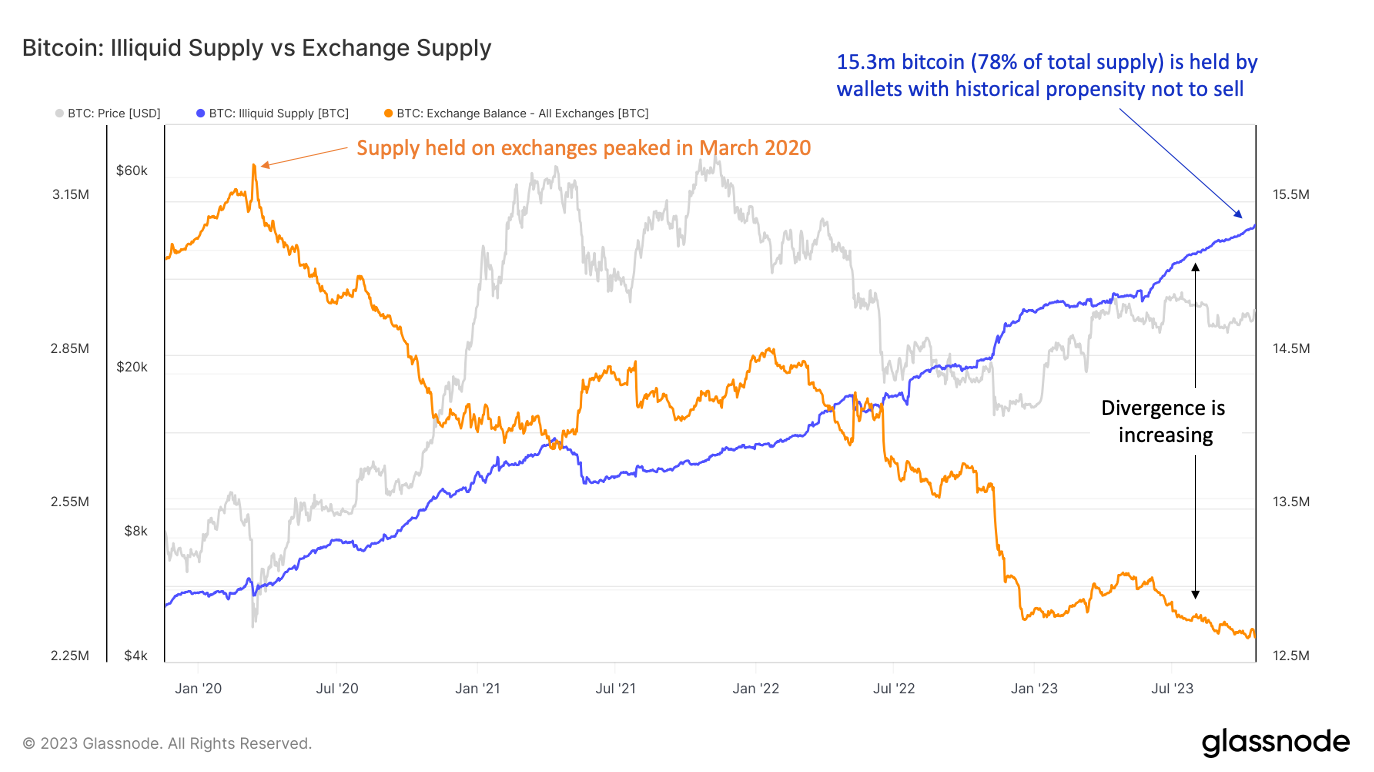
Task: Toggle the BTC Illiquid Supply legend entry
Action: pyautogui.click(x=278, y=113)
